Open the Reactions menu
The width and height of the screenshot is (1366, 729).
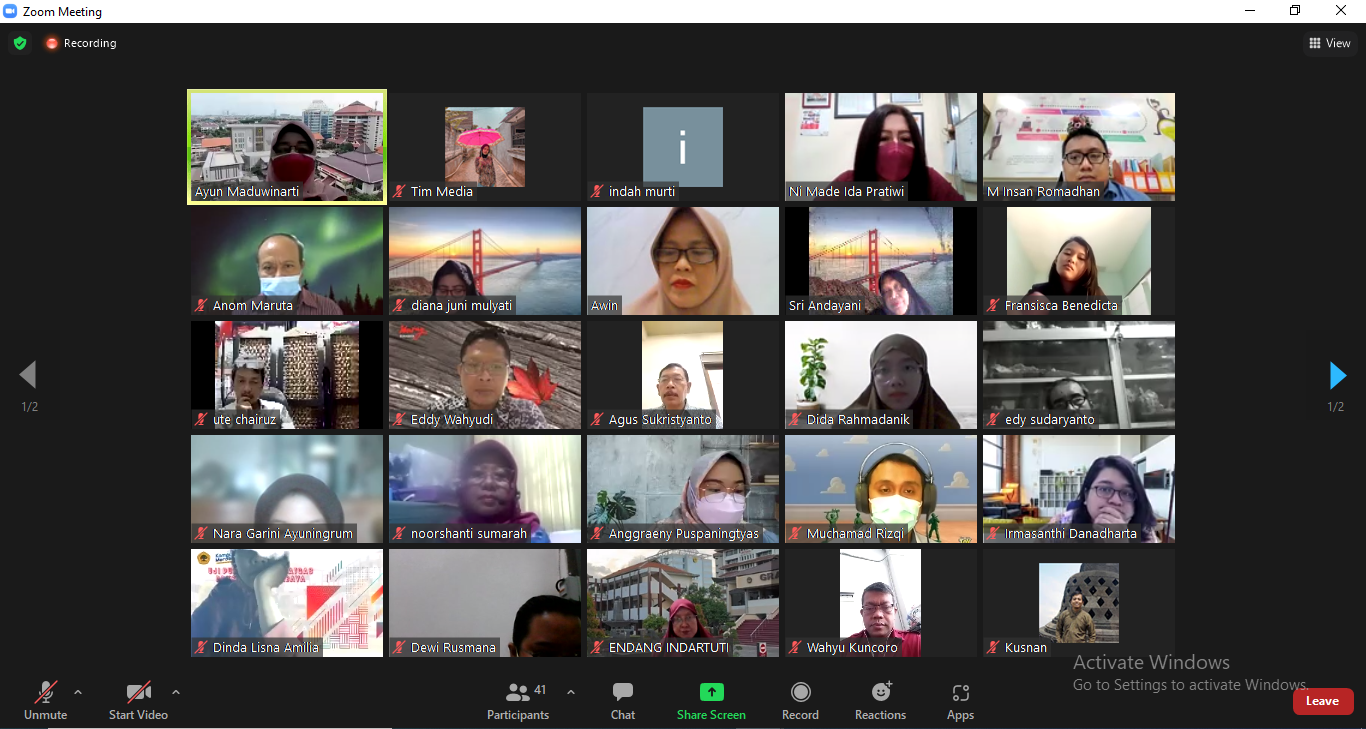pos(880,701)
